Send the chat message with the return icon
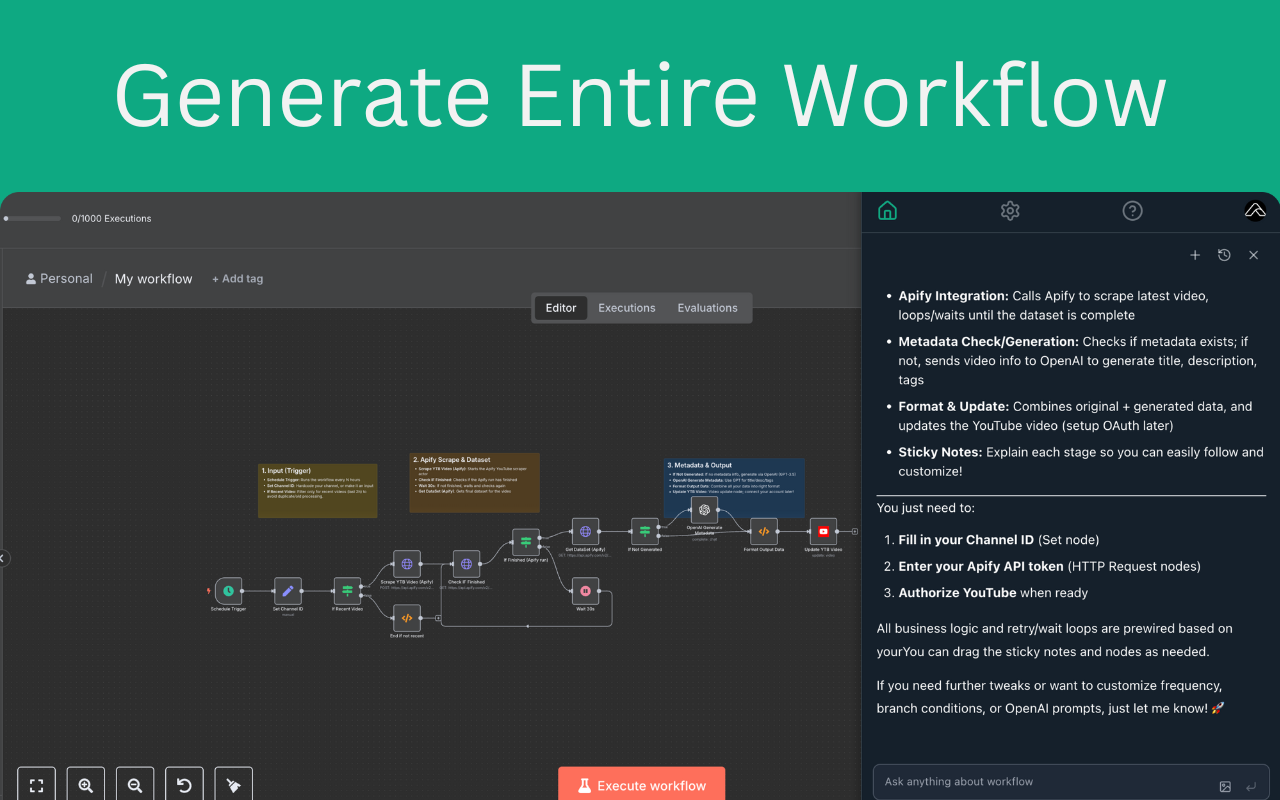The image size is (1280, 800). click(x=1250, y=787)
